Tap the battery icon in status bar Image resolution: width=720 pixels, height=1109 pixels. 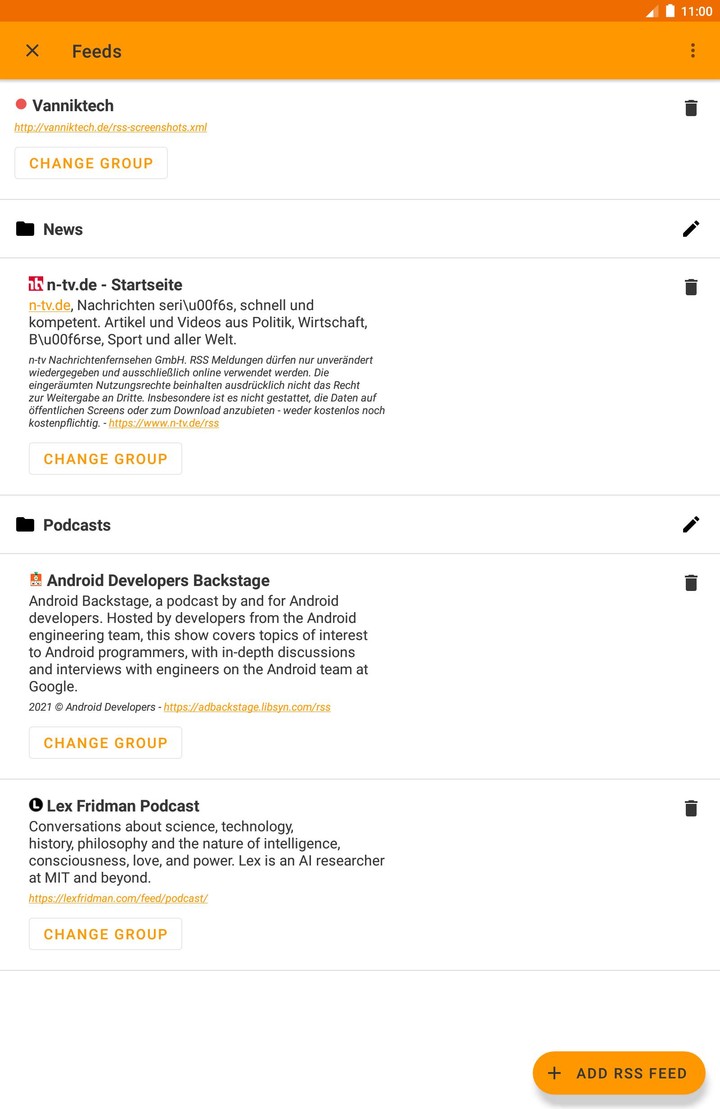pyautogui.click(x=670, y=11)
